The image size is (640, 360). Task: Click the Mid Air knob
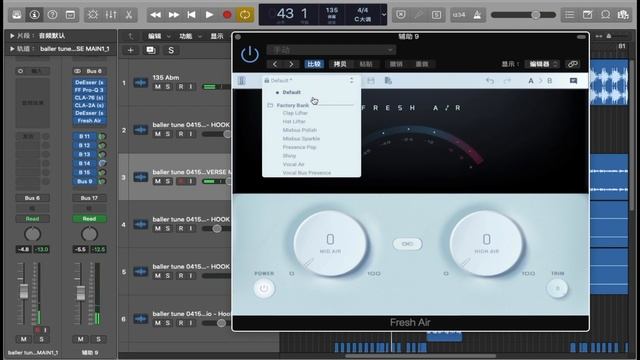point(330,243)
